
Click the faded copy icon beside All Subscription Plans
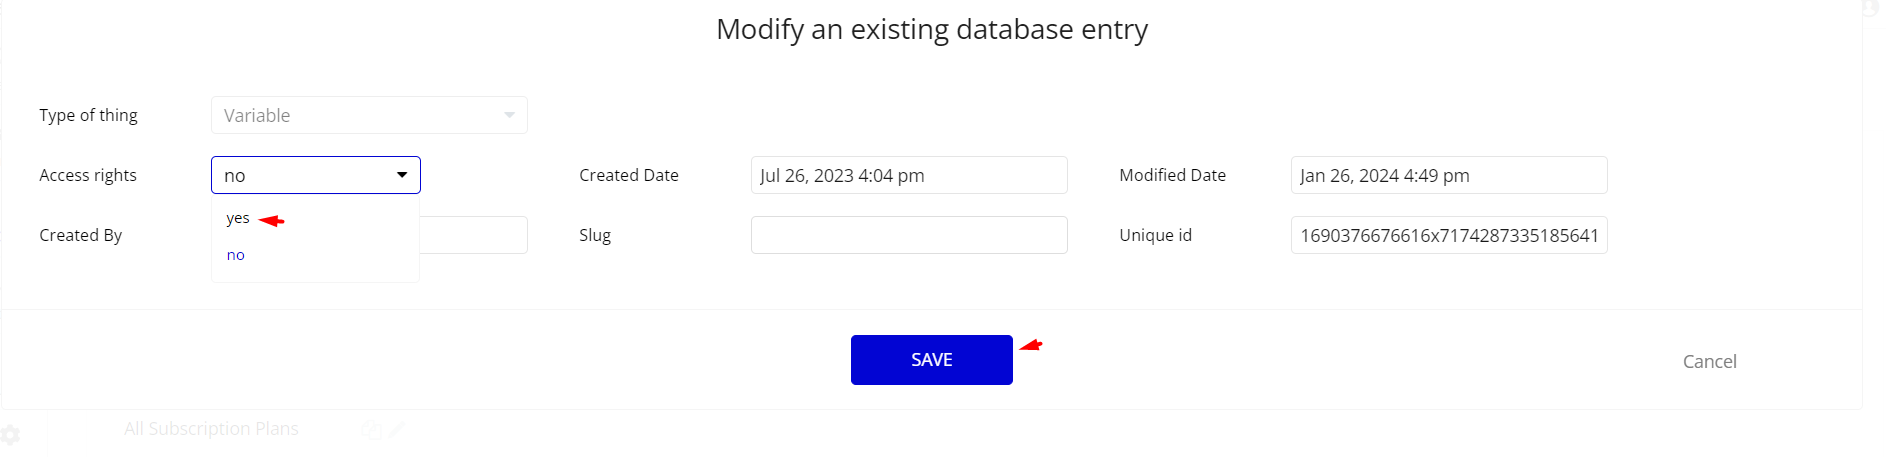[x=372, y=429]
